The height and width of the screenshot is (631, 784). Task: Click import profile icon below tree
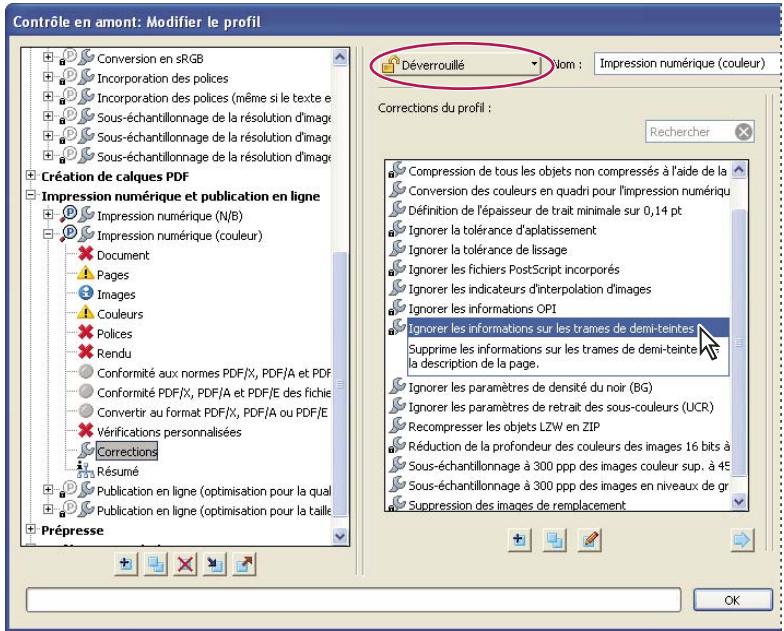(215, 565)
